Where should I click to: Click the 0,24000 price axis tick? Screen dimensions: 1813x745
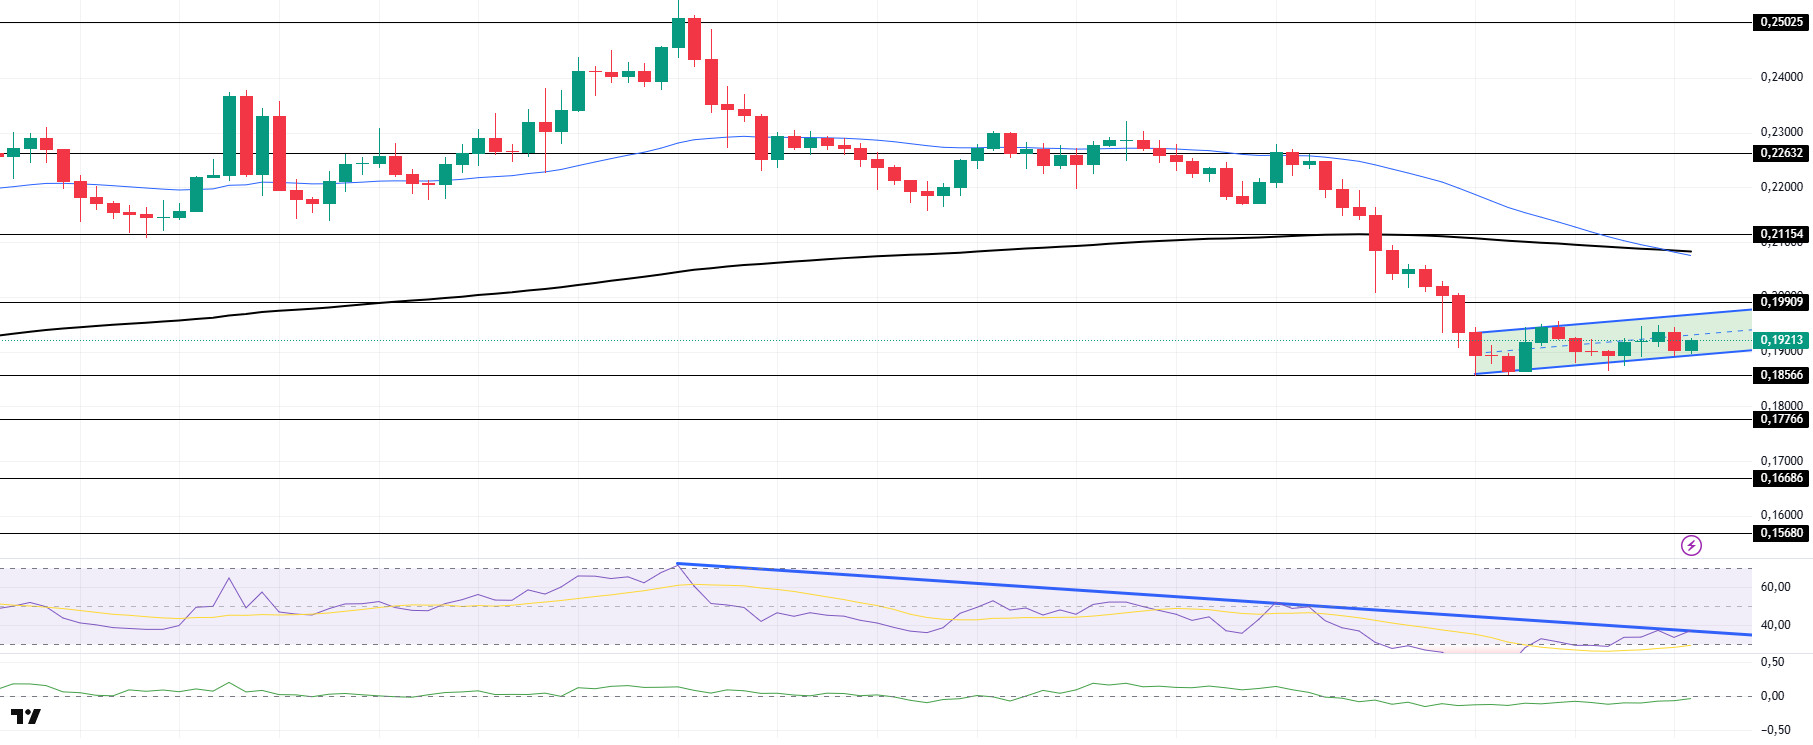coord(1782,77)
